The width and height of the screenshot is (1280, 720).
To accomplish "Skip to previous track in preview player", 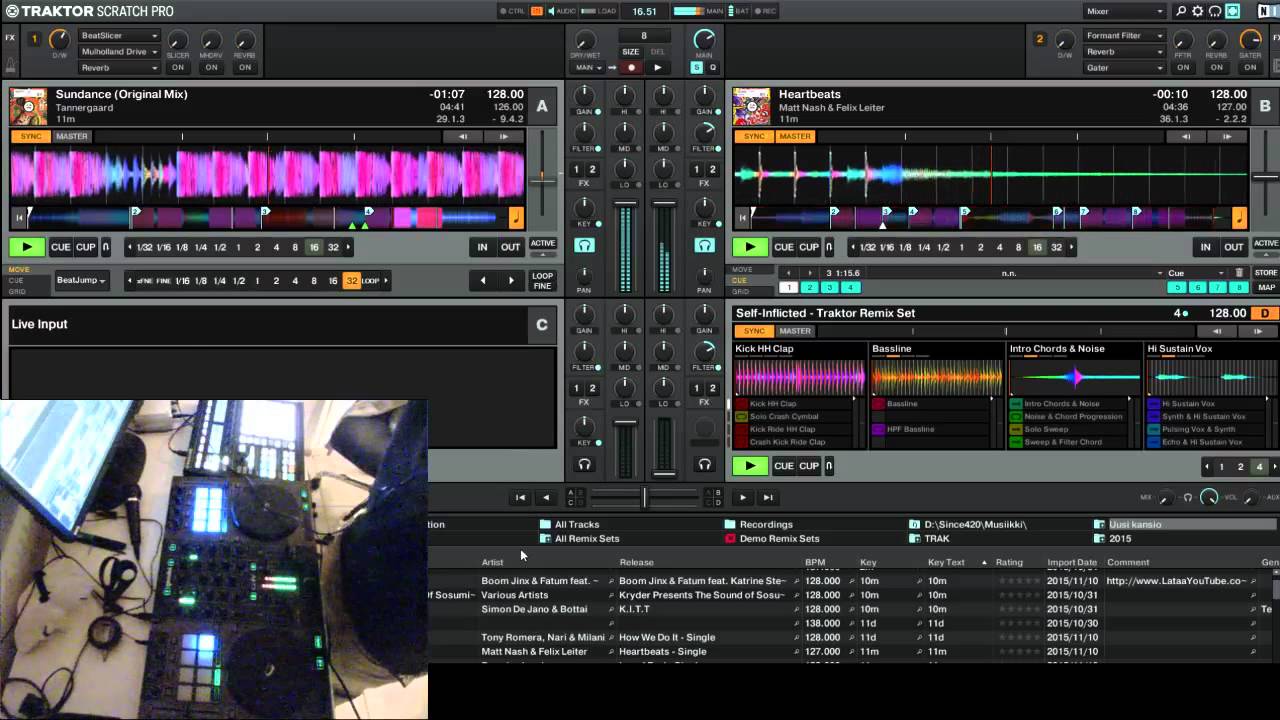I will (x=520, y=497).
